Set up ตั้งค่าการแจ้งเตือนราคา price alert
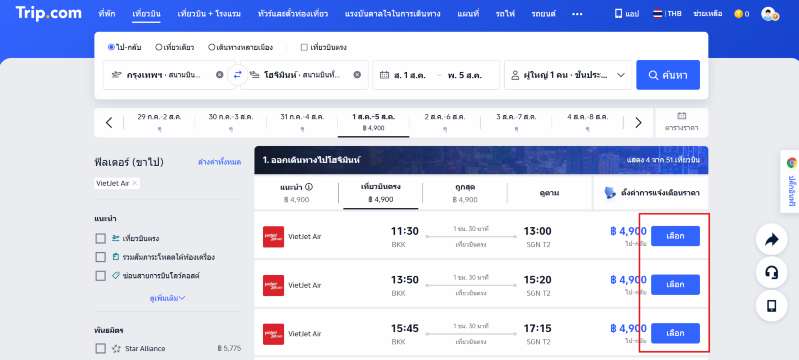Viewport: 799px width, 360px height. pyautogui.click(x=651, y=193)
